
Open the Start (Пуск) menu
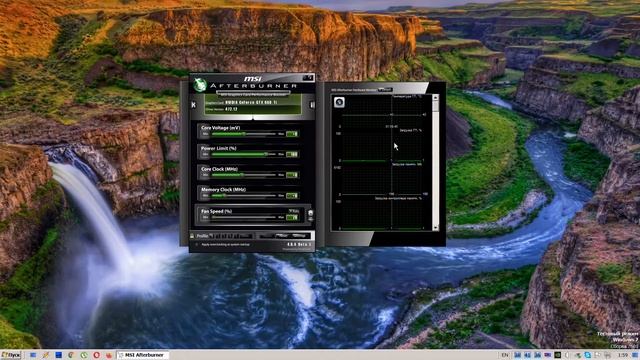(x=11, y=355)
